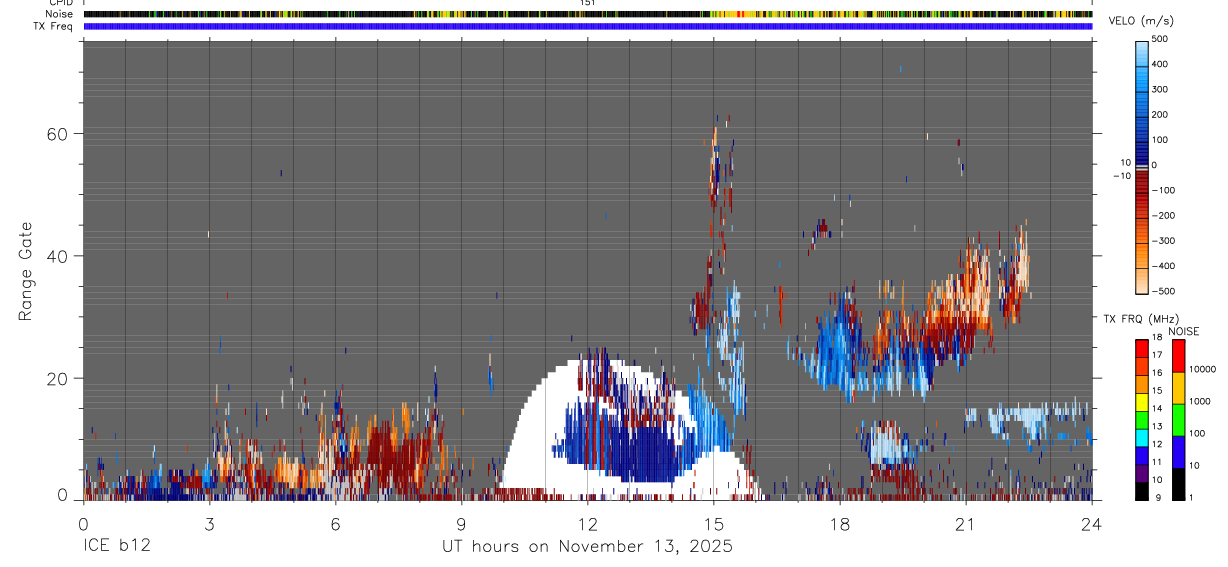Click the '17' label on the TX frequency legend
This screenshot has width=1228, height=567.
1157,355
